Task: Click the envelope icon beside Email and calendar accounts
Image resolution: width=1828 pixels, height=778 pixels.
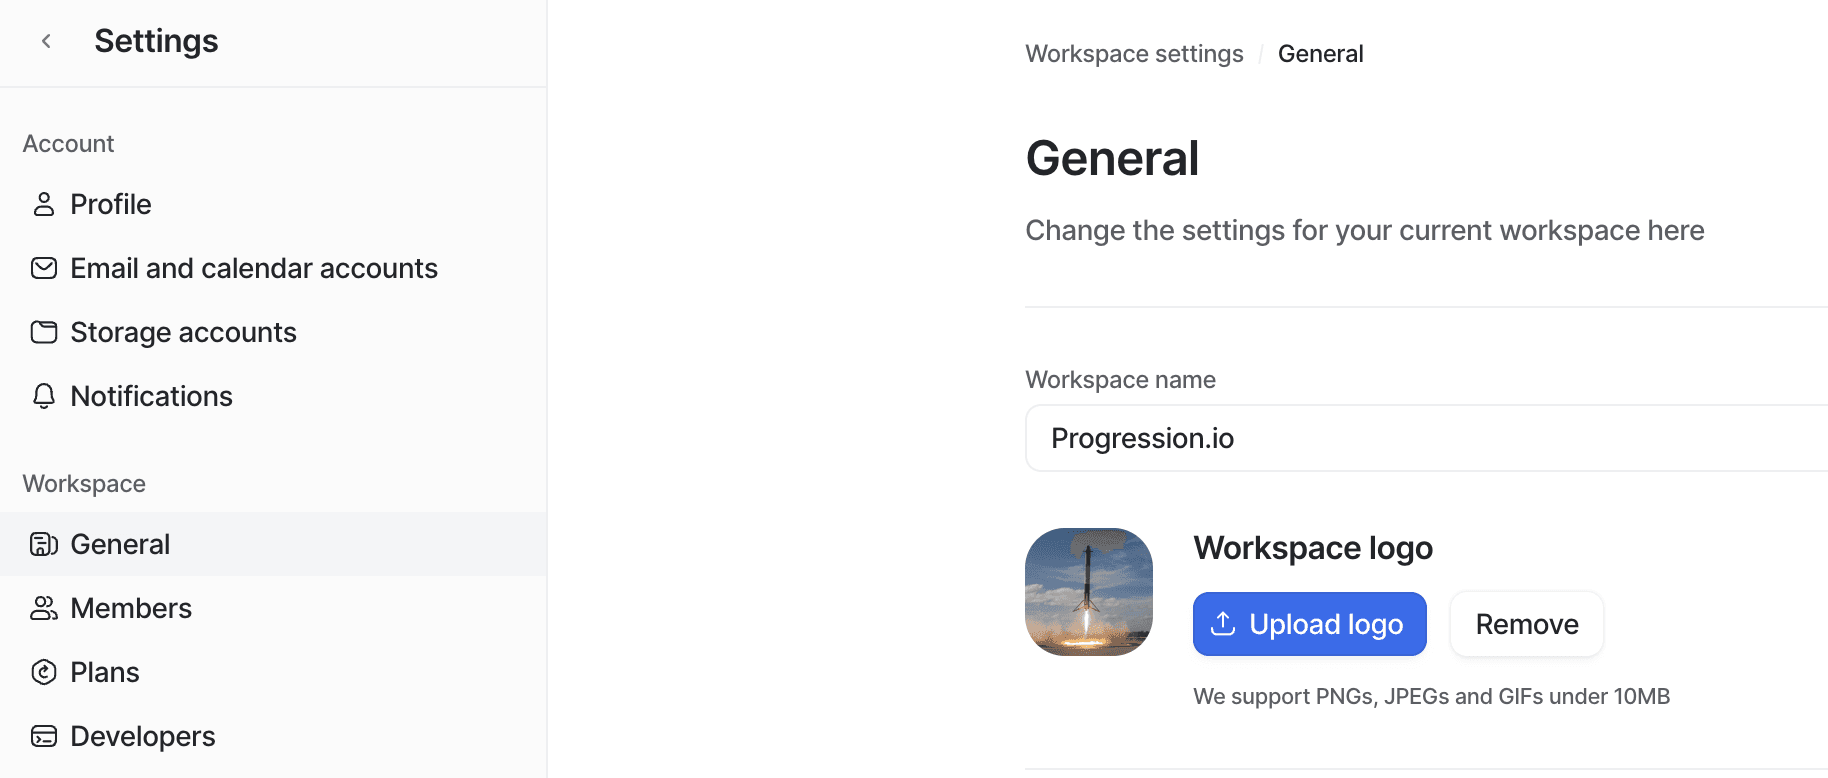Action: click(x=43, y=268)
